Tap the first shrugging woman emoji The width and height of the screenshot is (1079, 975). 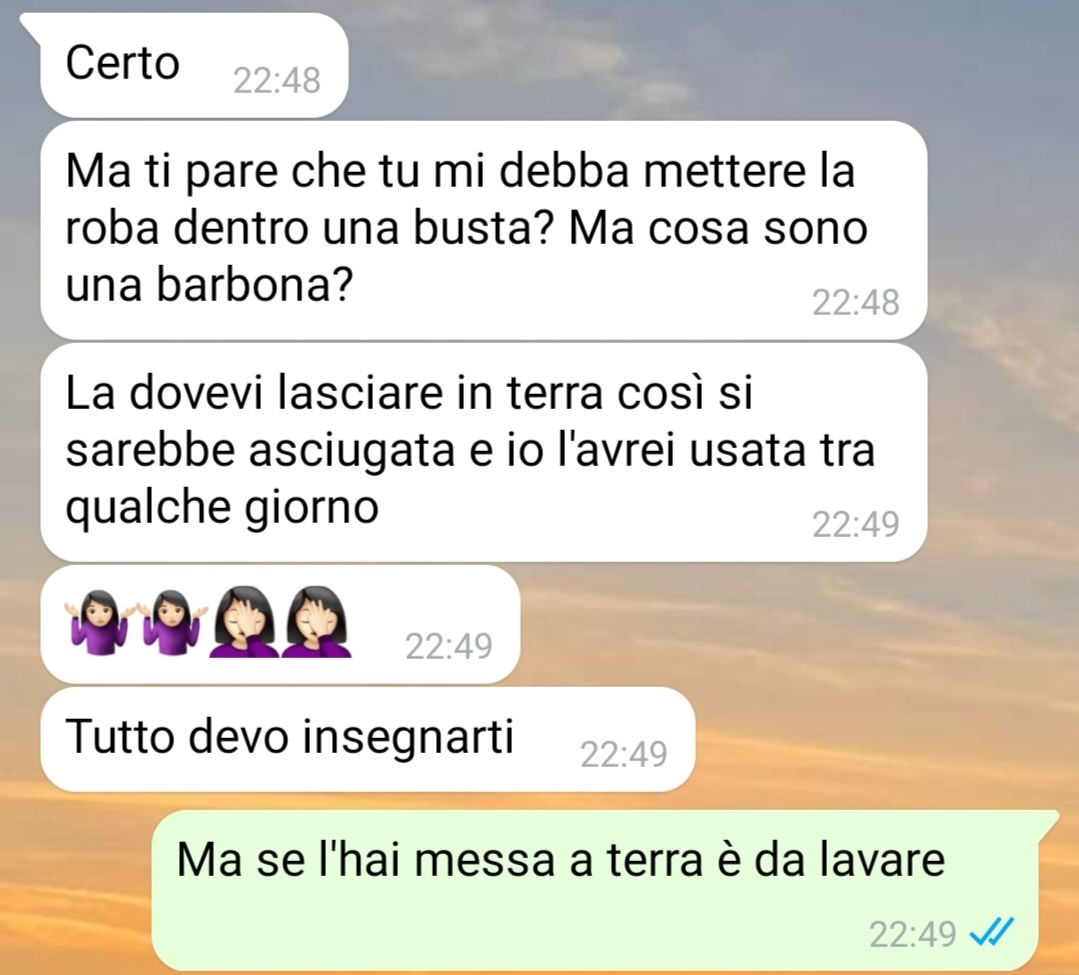[x=98, y=621]
